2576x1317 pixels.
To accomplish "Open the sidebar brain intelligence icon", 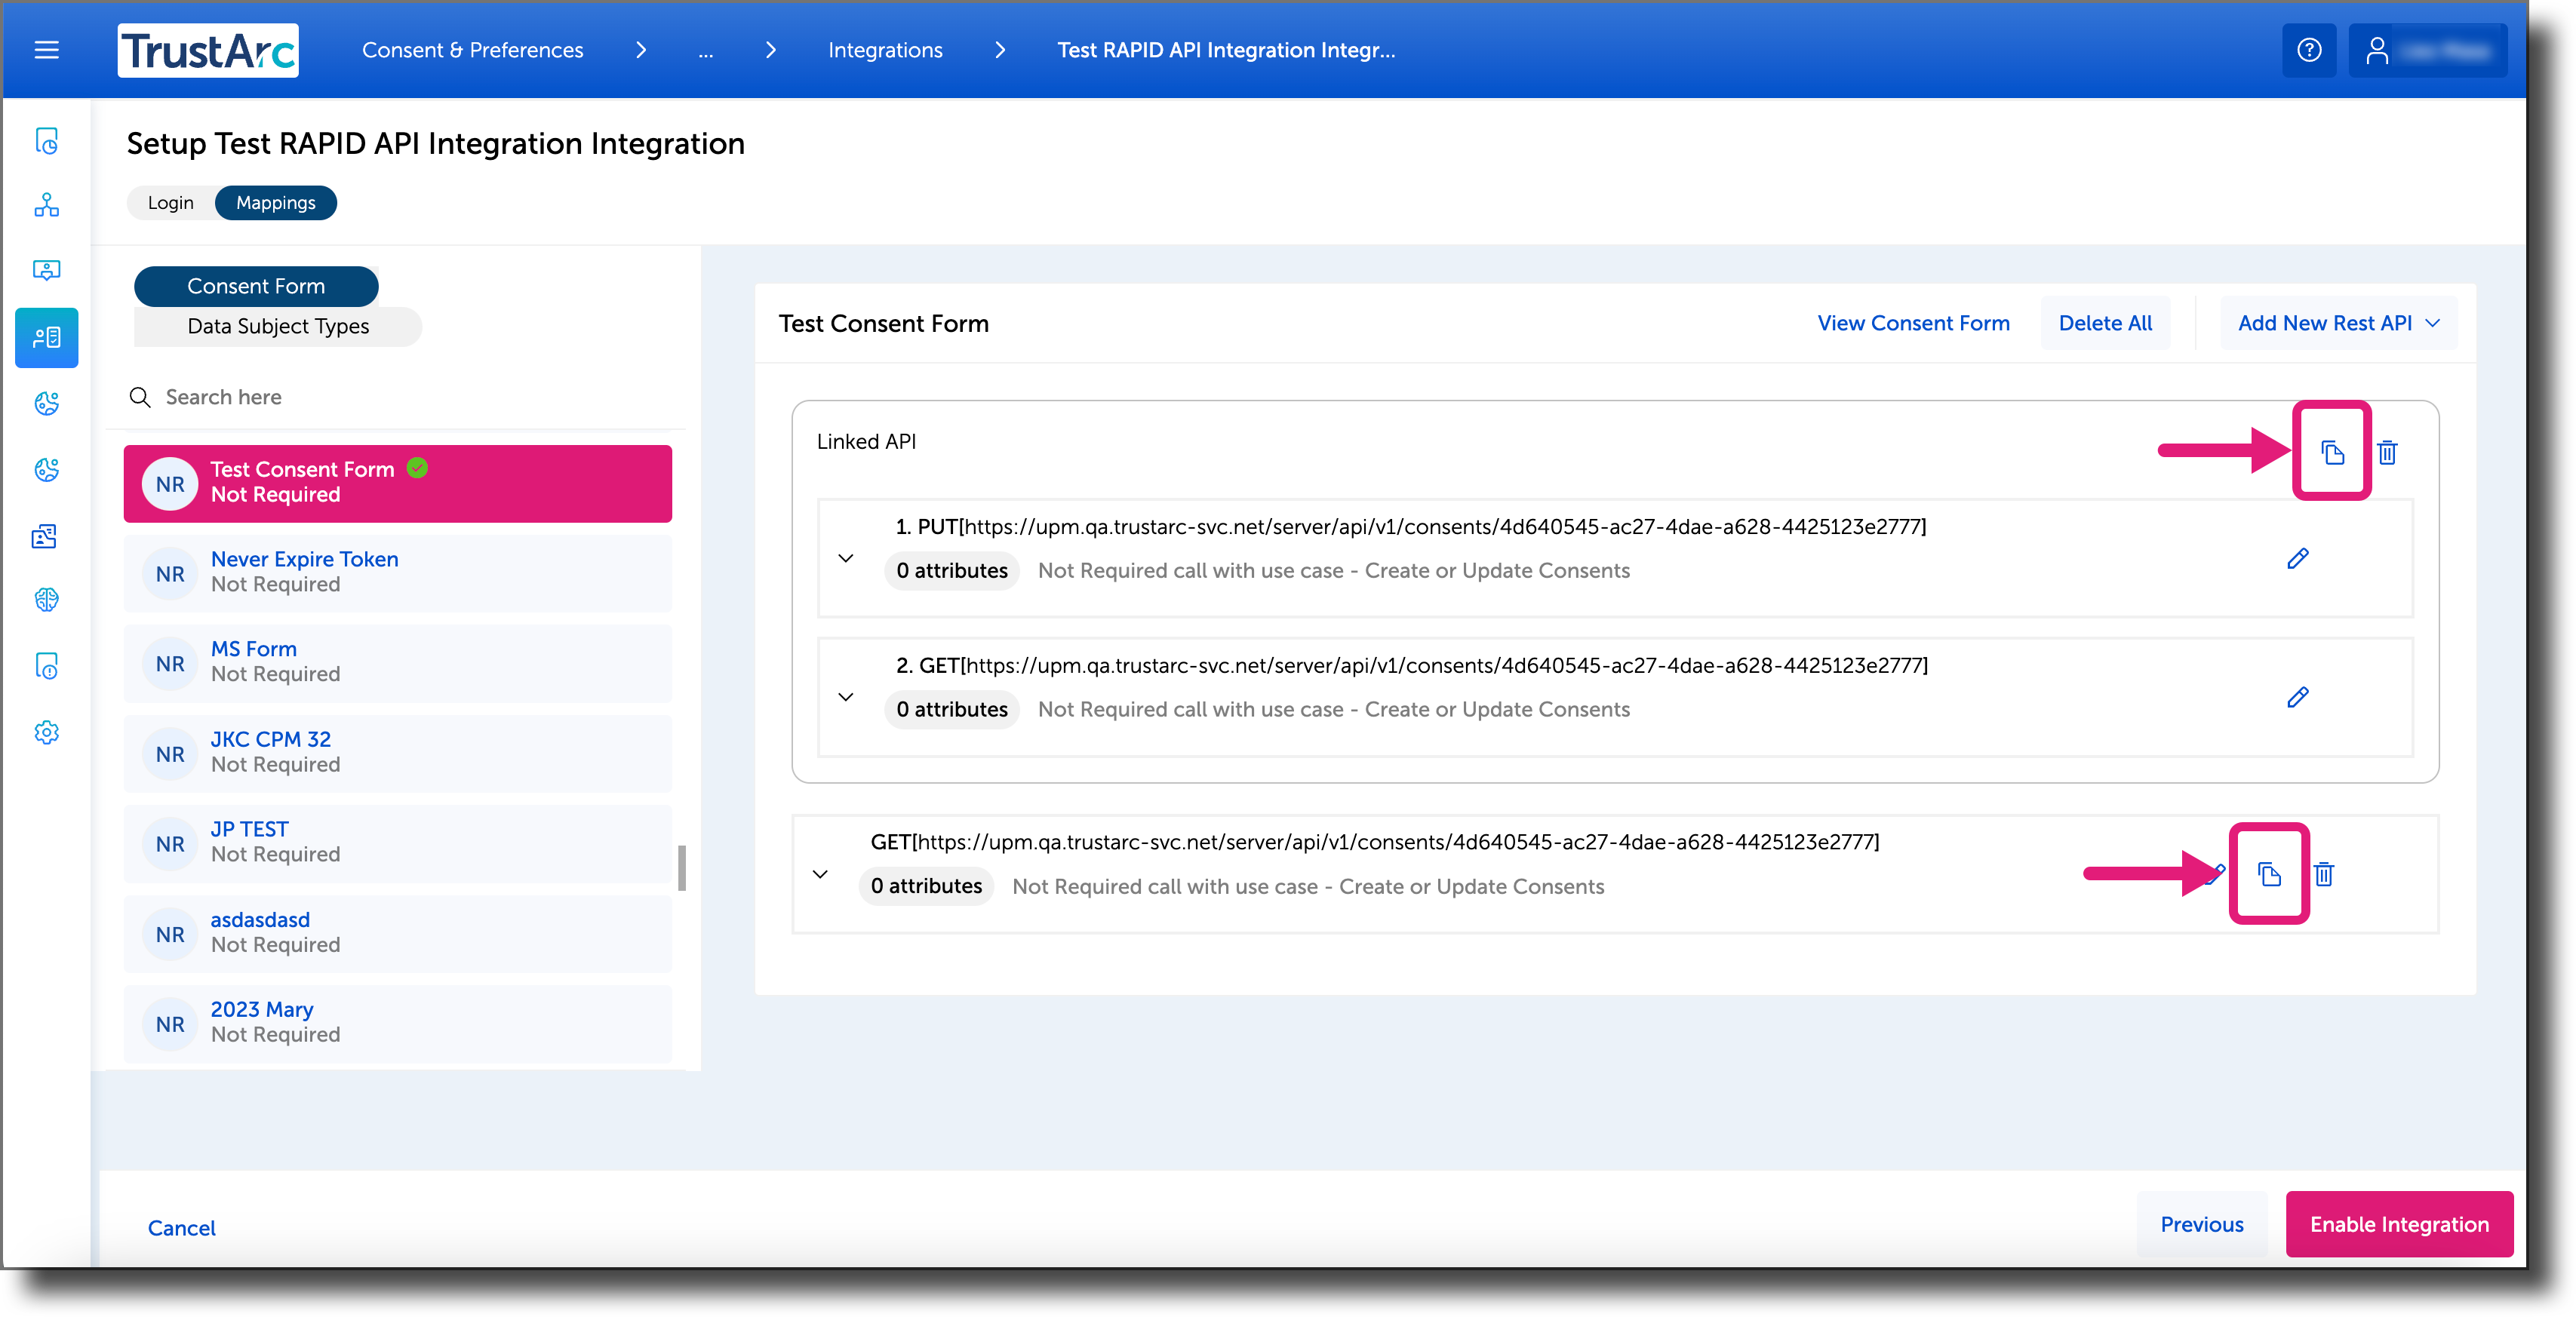I will point(46,600).
